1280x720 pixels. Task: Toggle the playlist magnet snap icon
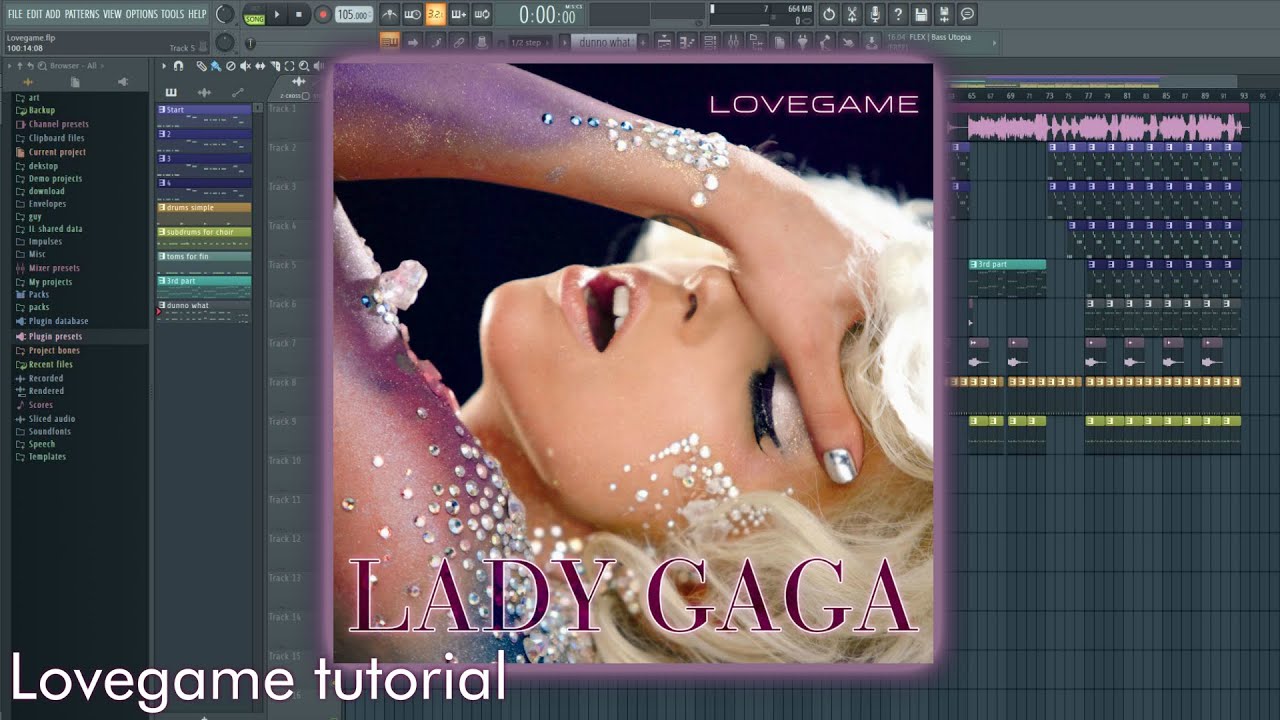(x=178, y=66)
